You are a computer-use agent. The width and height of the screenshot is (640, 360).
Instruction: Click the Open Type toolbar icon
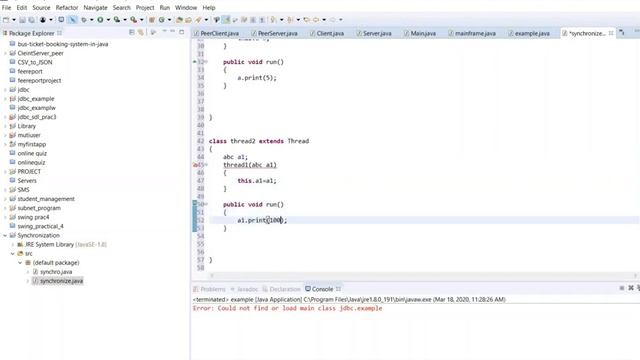(179, 20)
